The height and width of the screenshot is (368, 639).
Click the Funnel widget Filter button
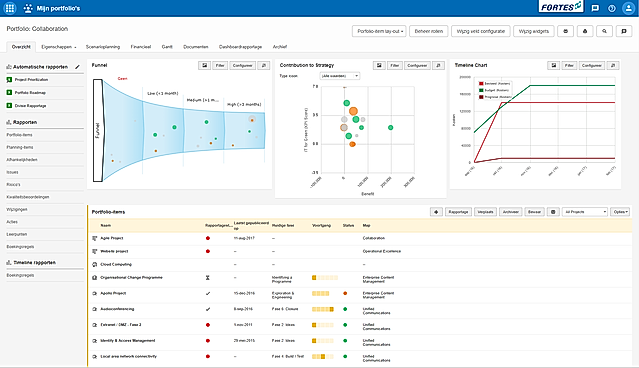click(220, 65)
